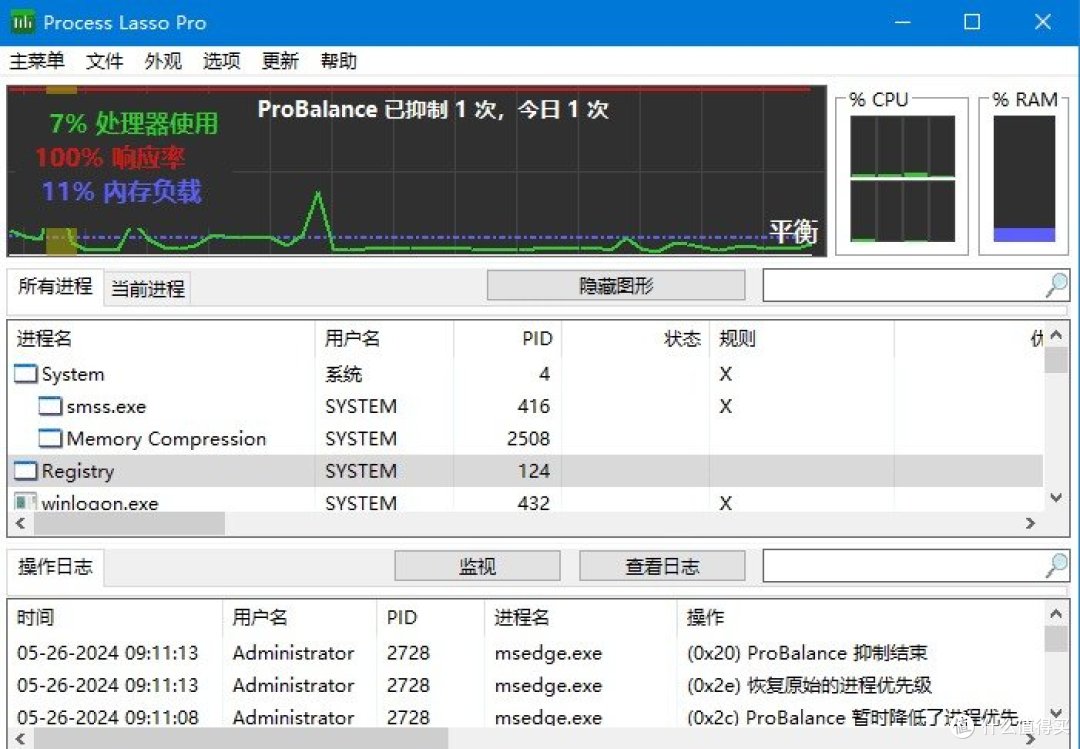Click the down arrow of the process list scrollbar
The height and width of the screenshot is (749, 1080).
pos(1056,497)
